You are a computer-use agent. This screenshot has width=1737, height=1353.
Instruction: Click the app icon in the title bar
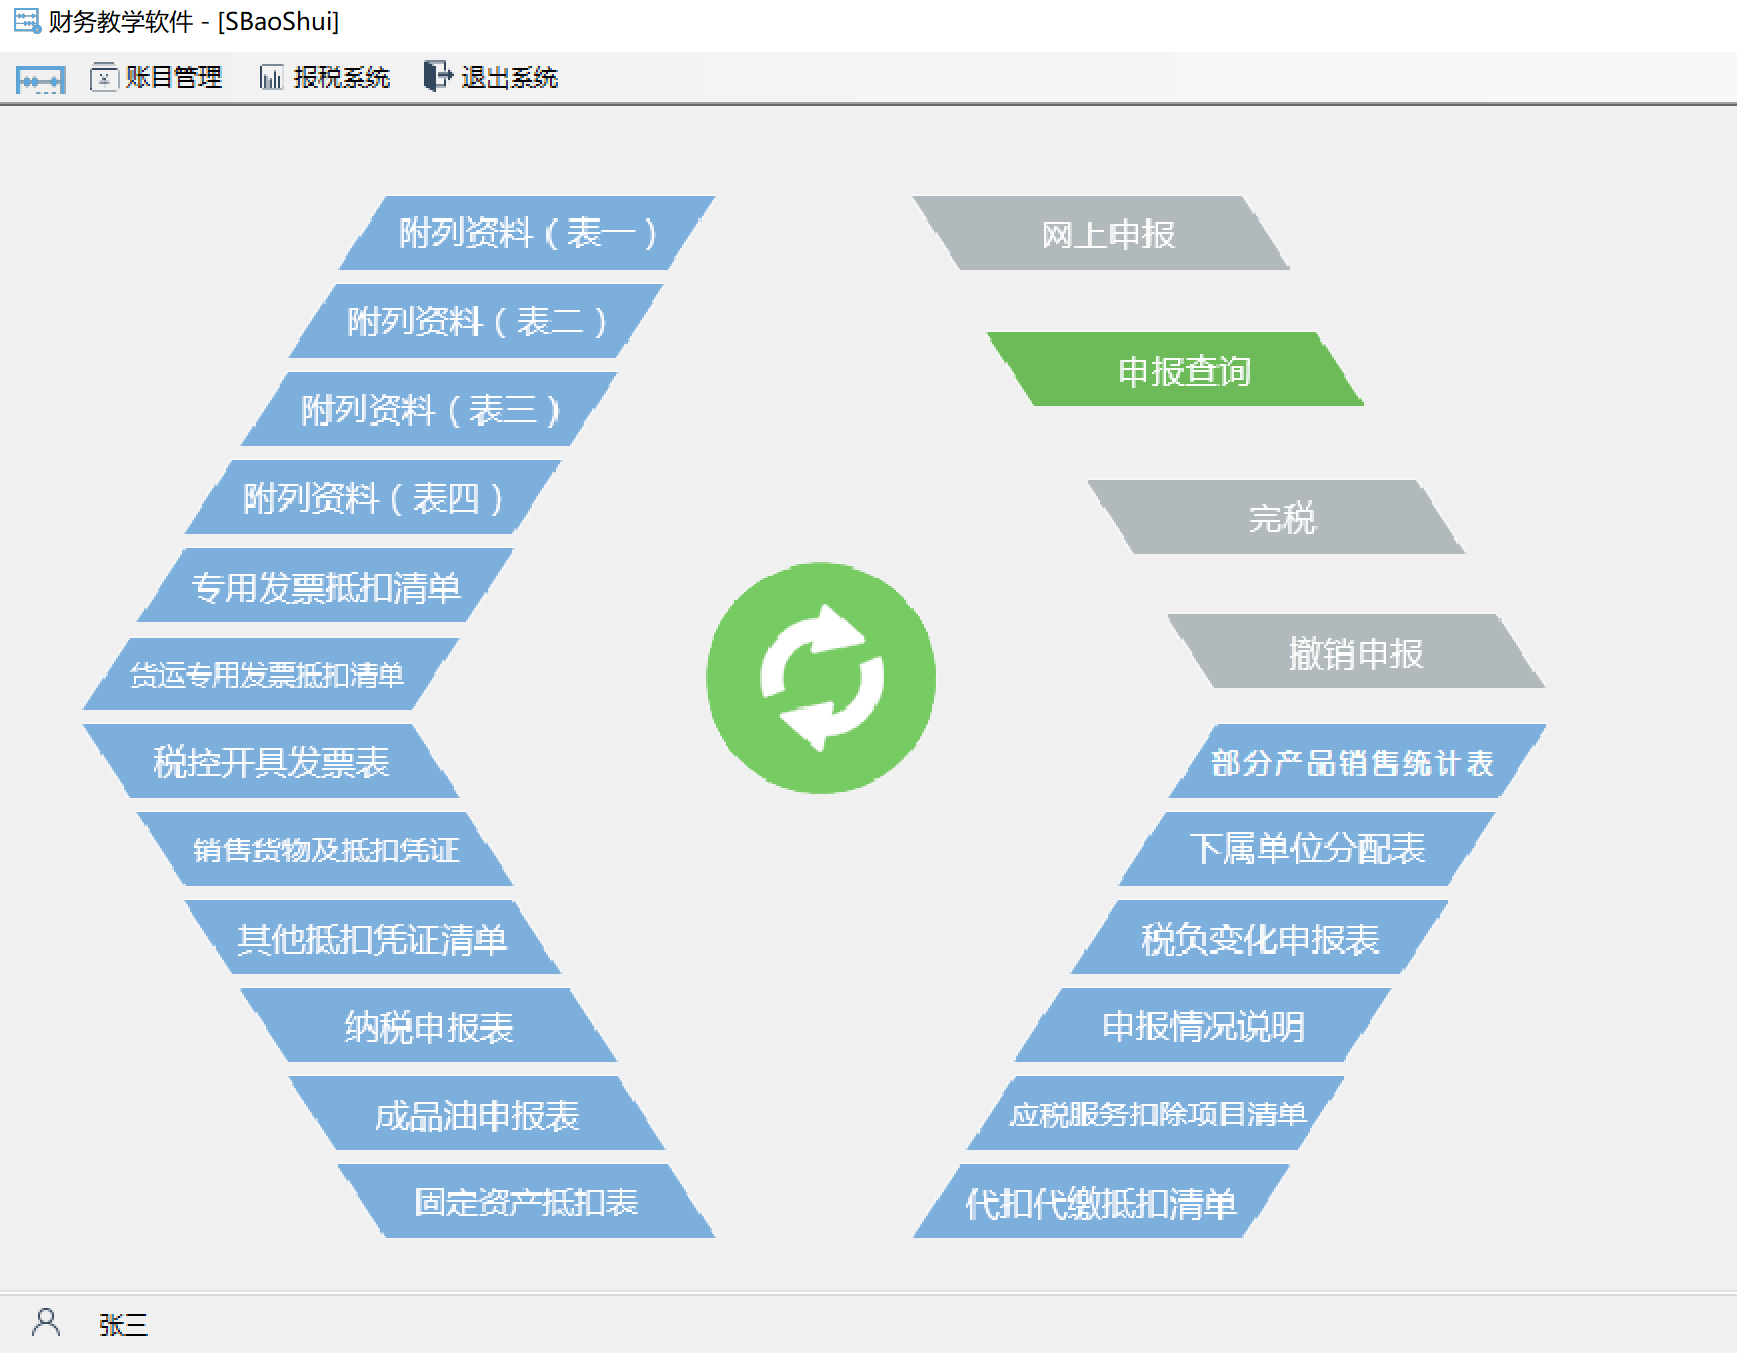(x=26, y=21)
